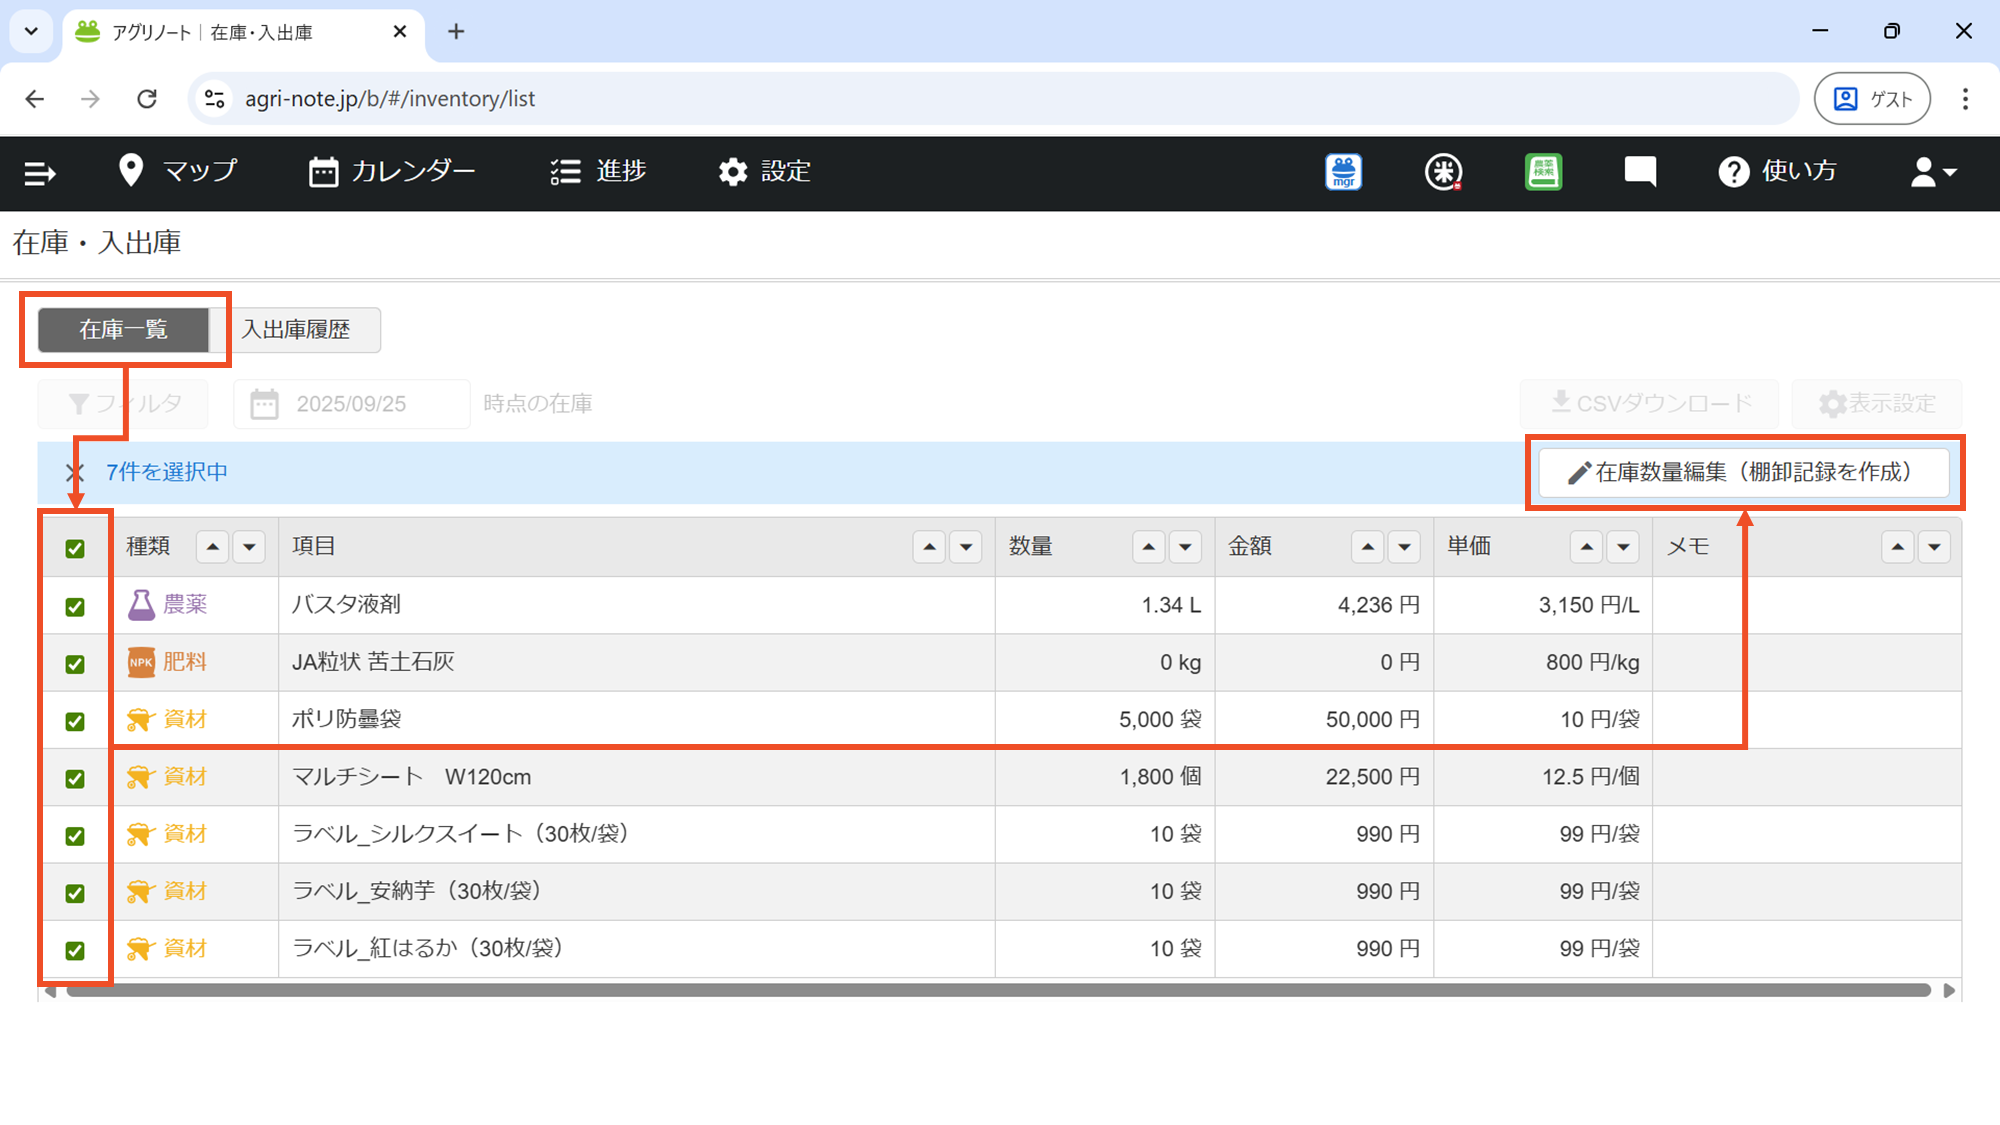Image resolution: width=2000 pixels, height=1125 pixels.
Task: Click the NPK fertilizer icon for JA粒状 苦土石灰
Action: pos(141,662)
